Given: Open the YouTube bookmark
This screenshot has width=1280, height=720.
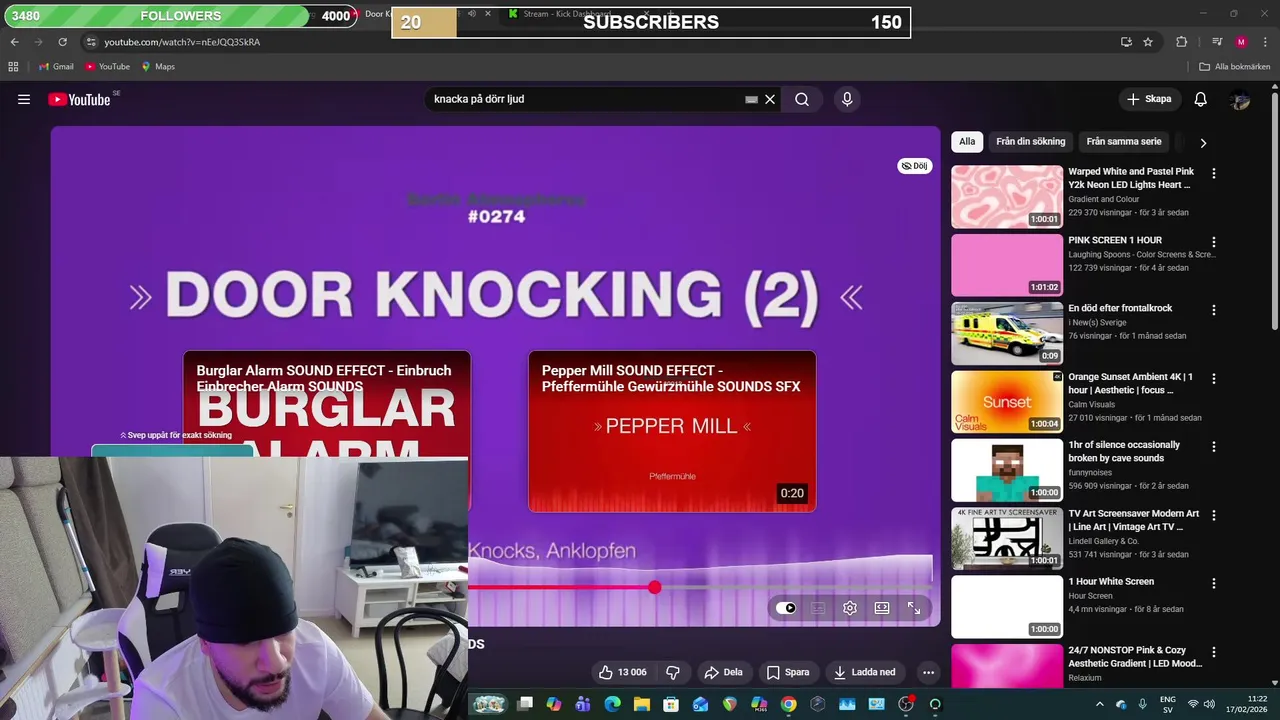Looking at the screenshot, I should click(107, 67).
